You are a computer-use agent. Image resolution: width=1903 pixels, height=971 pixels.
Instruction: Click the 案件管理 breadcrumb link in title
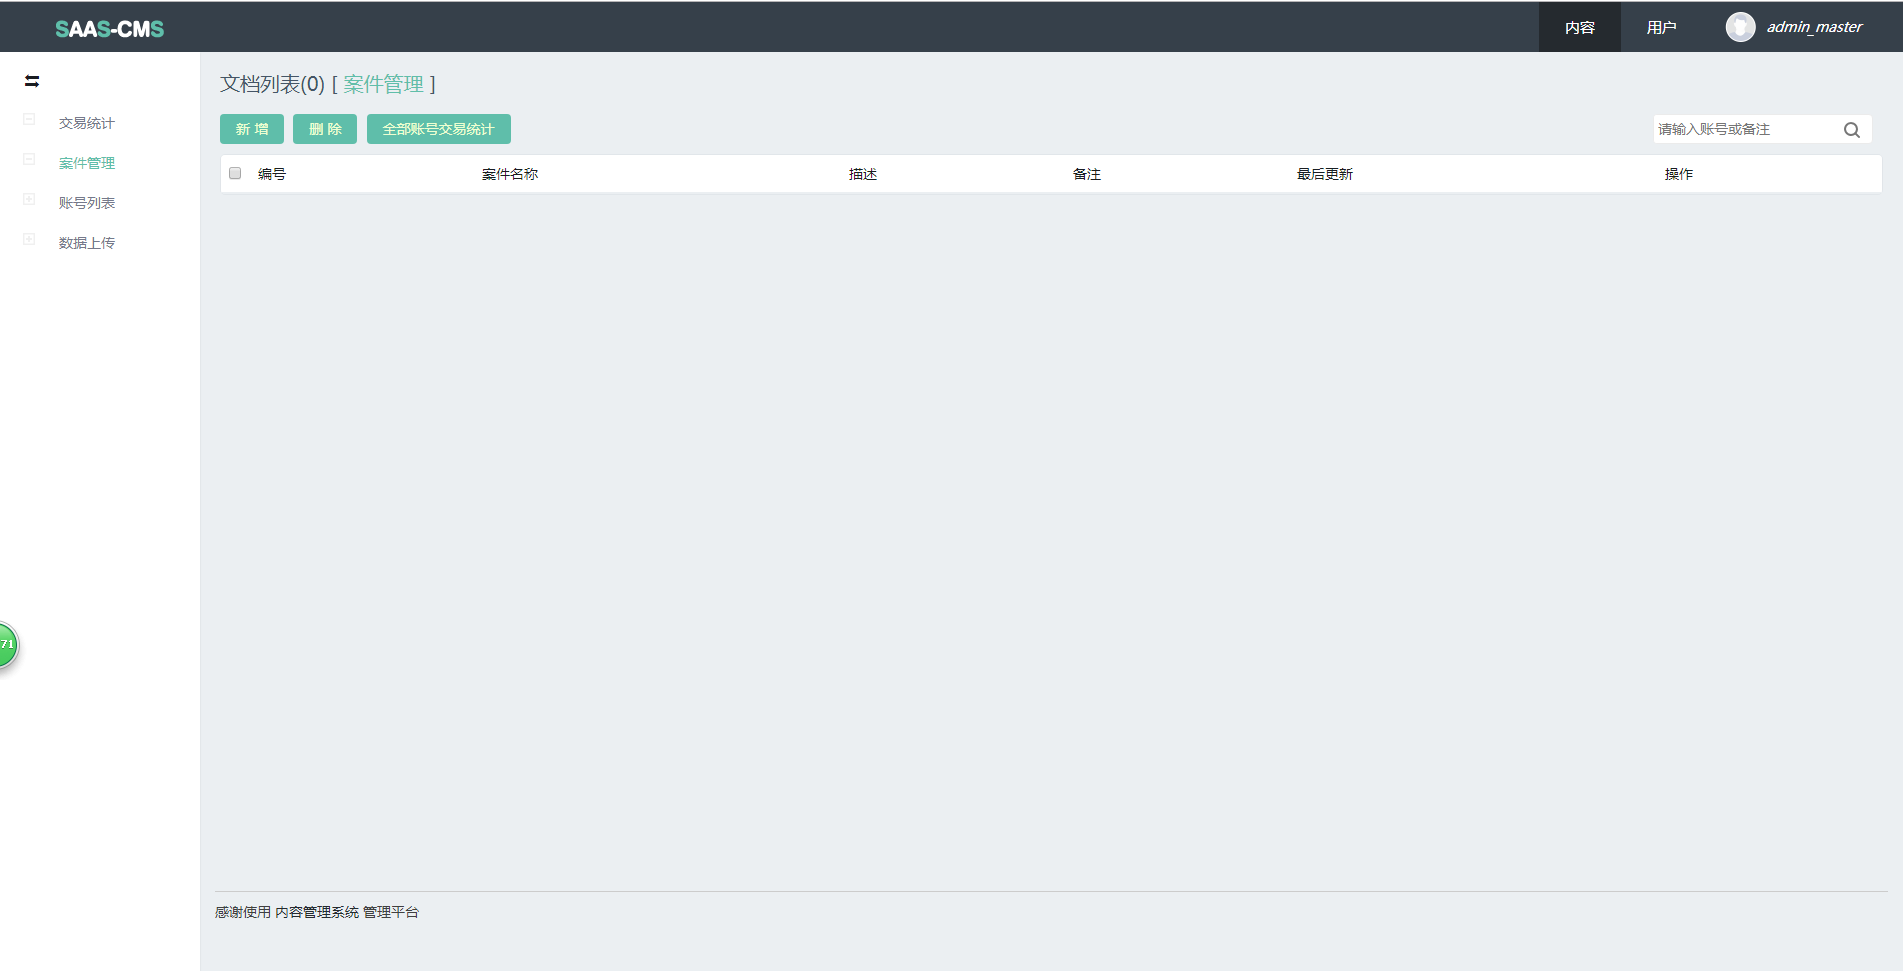[x=383, y=84]
